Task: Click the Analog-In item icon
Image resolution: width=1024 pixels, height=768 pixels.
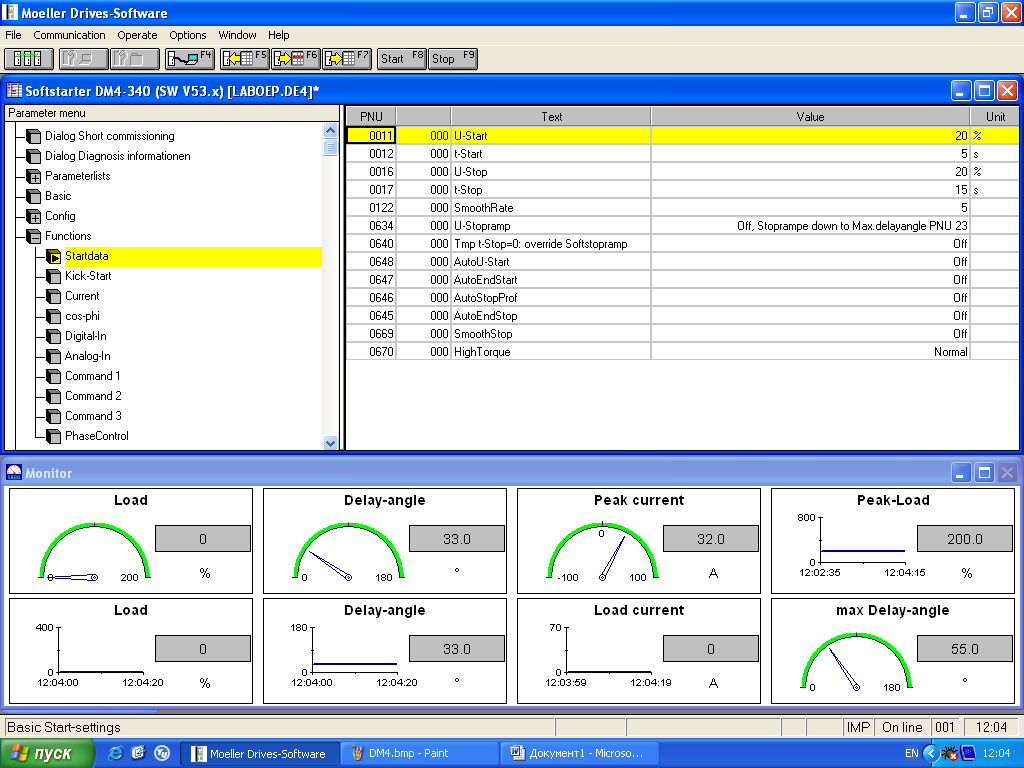Action: pos(54,357)
